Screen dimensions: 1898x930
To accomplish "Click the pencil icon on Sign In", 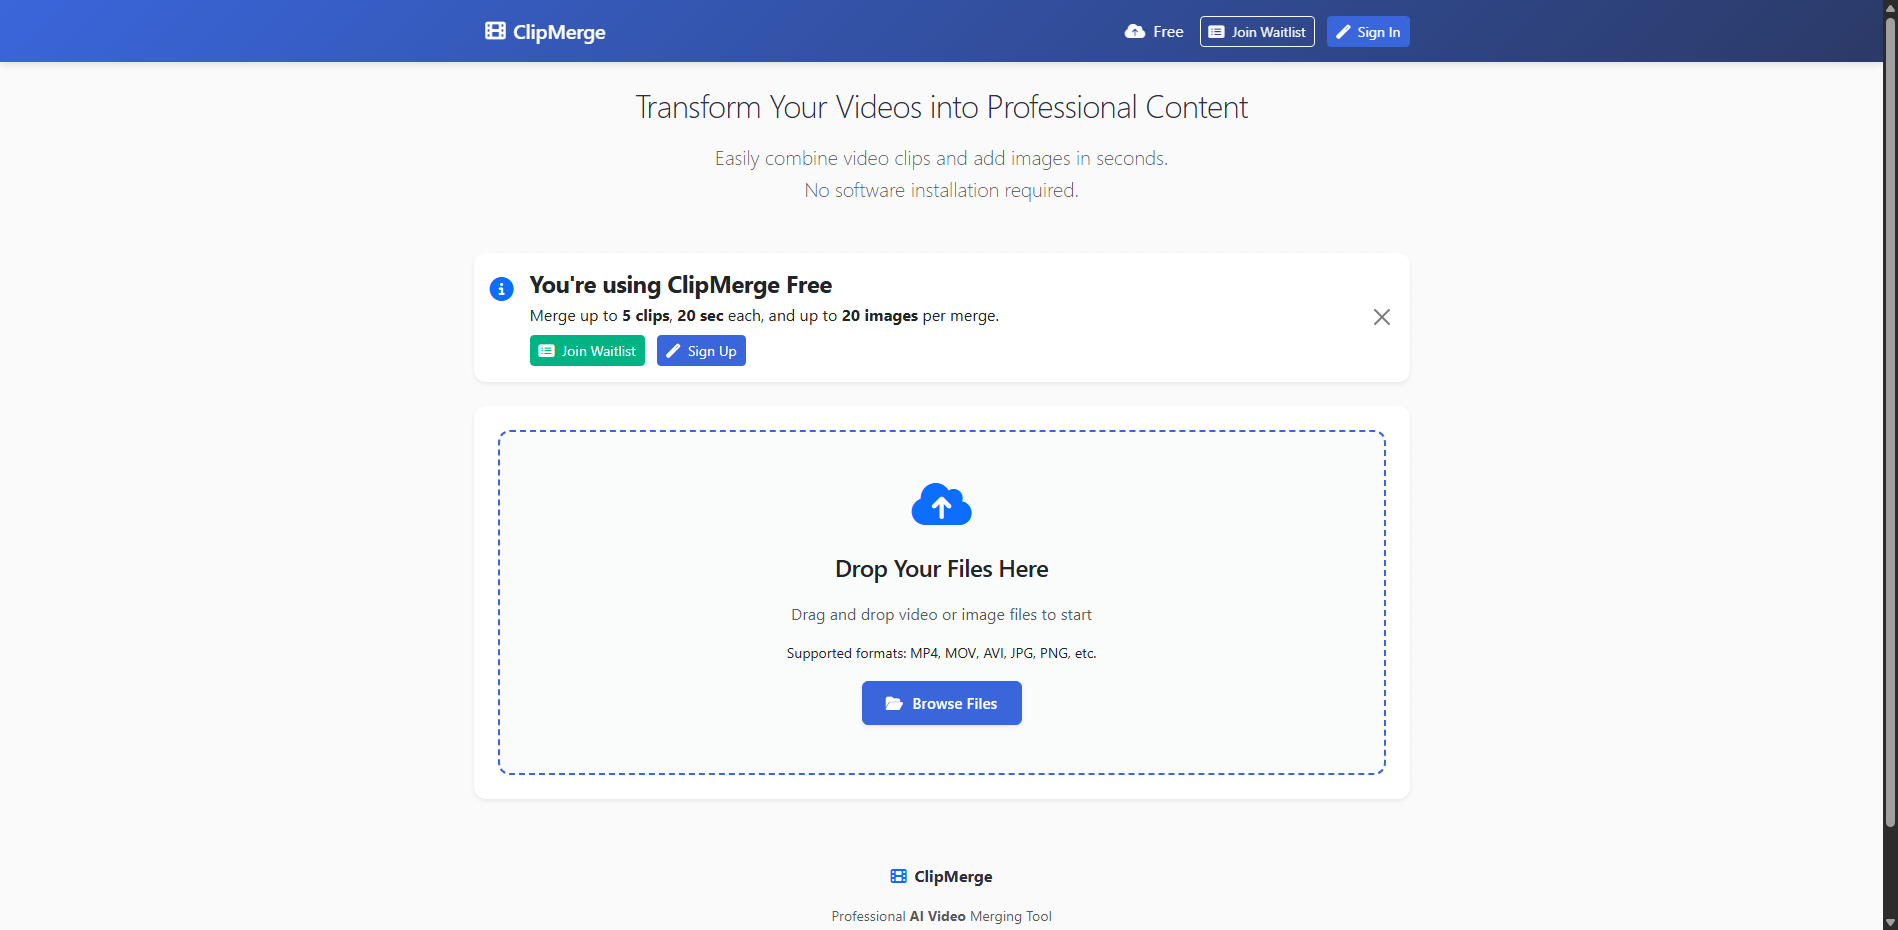I will (x=1343, y=32).
